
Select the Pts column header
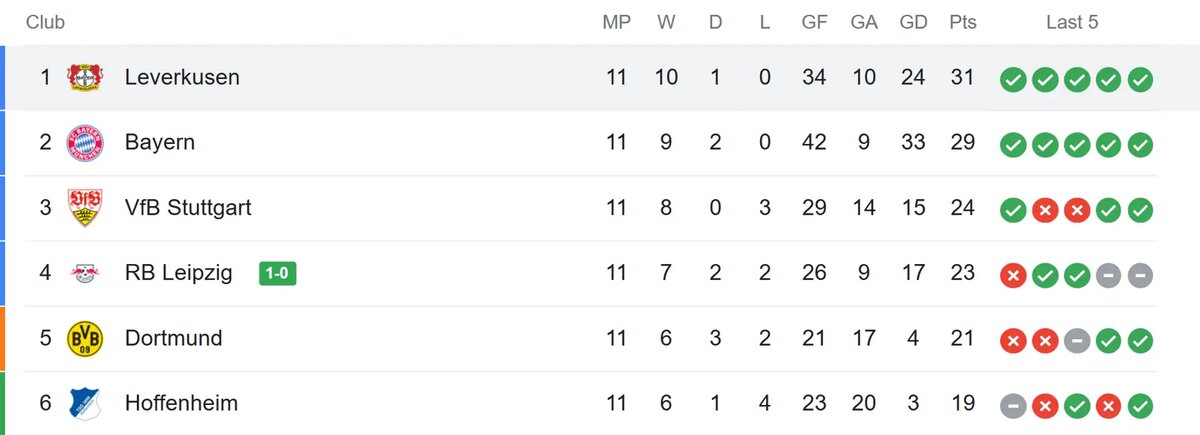[x=962, y=22]
